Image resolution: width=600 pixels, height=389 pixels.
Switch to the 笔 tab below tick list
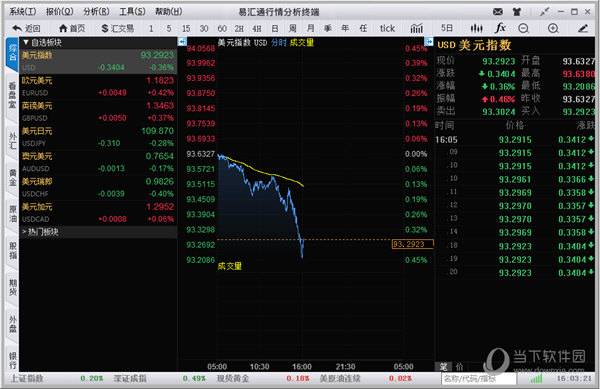443,366
